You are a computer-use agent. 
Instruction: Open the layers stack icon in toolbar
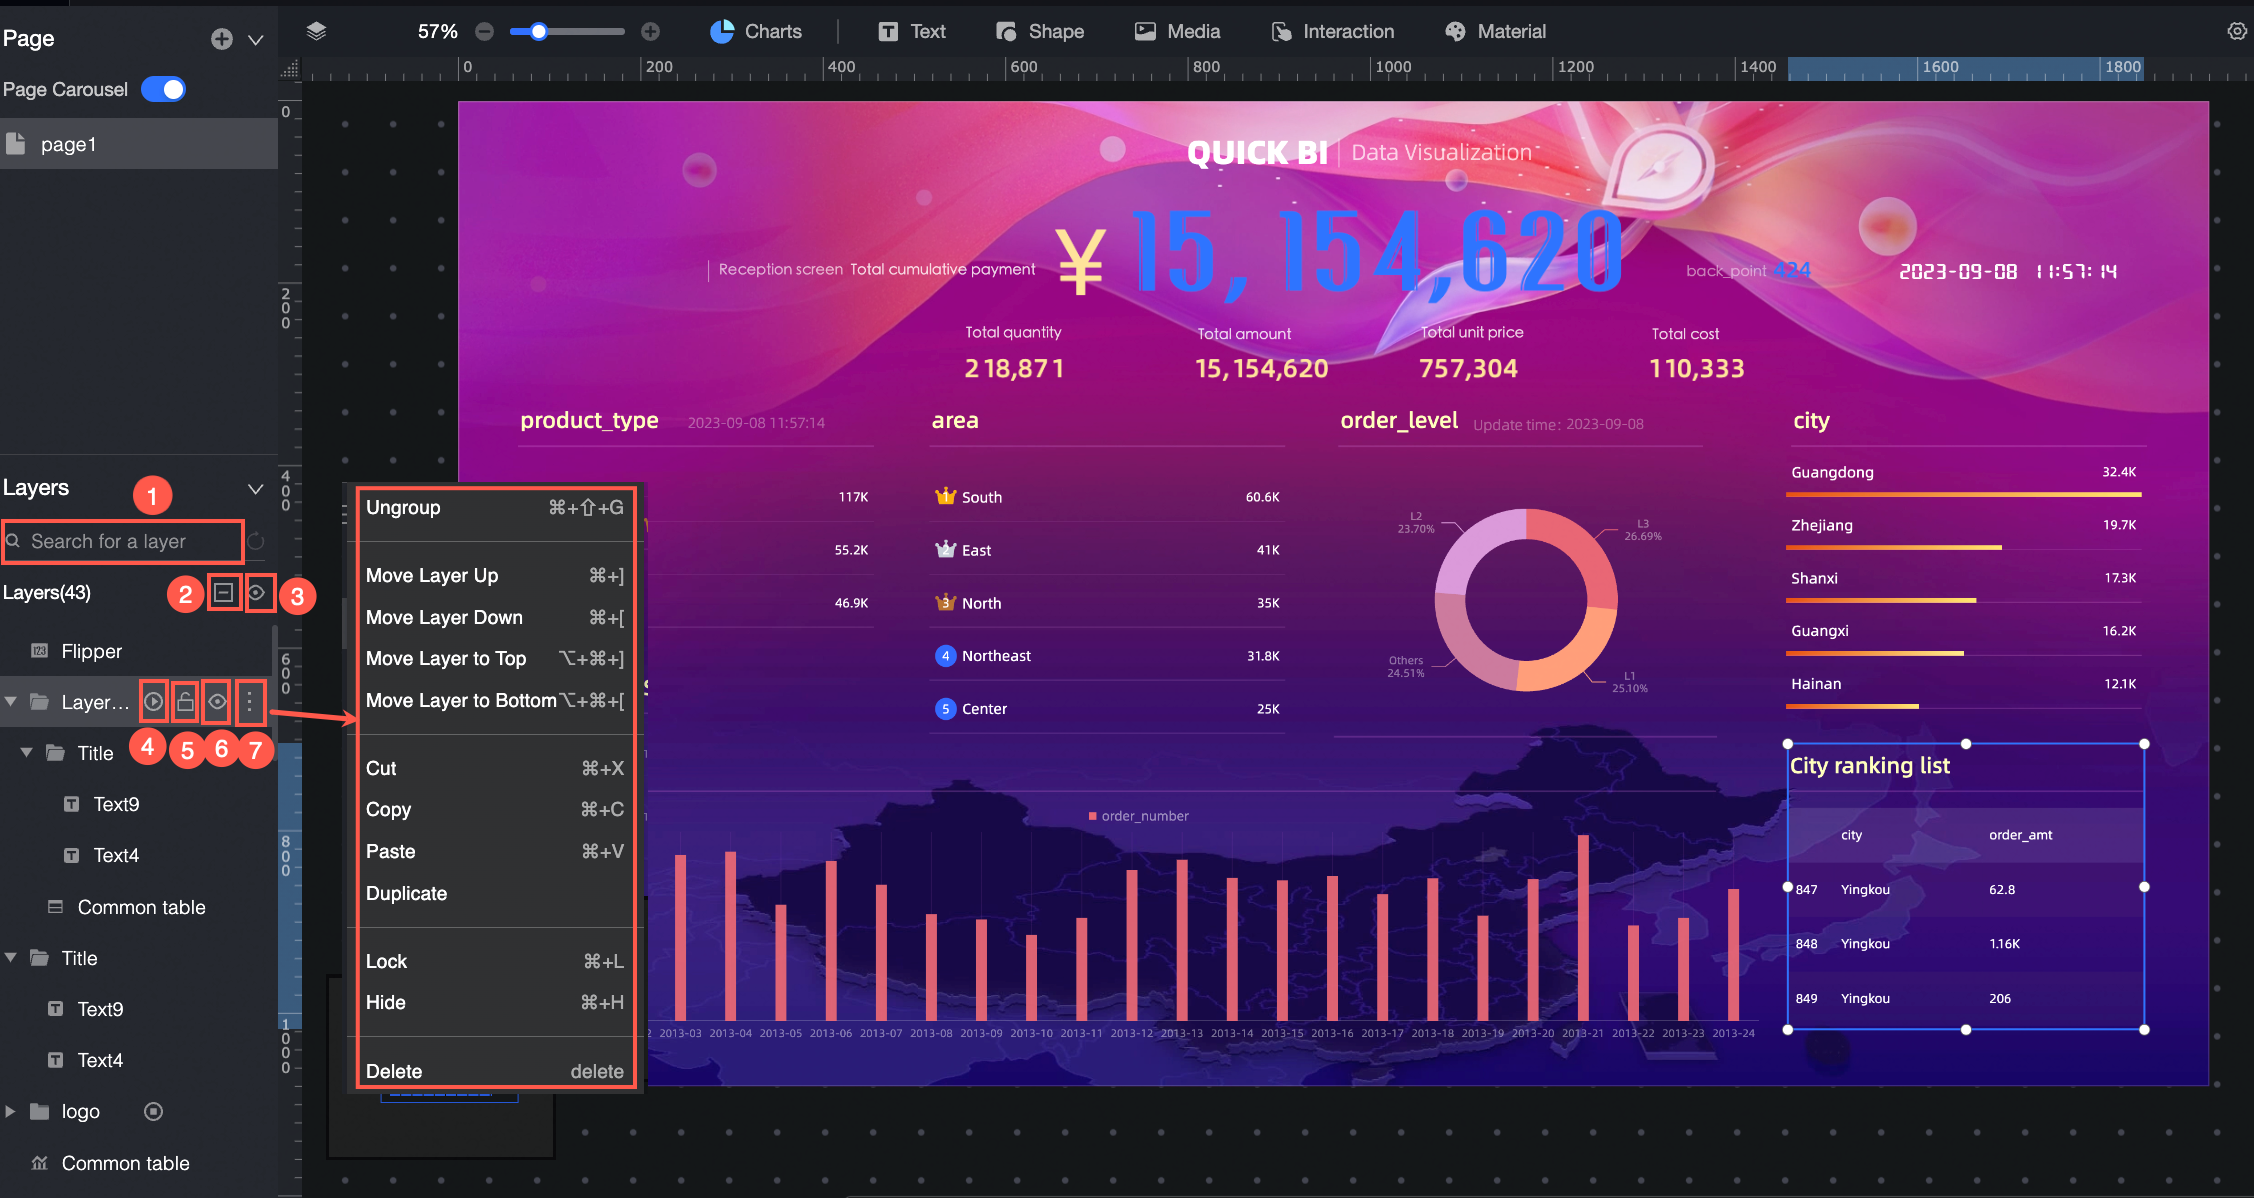coord(316,31)
